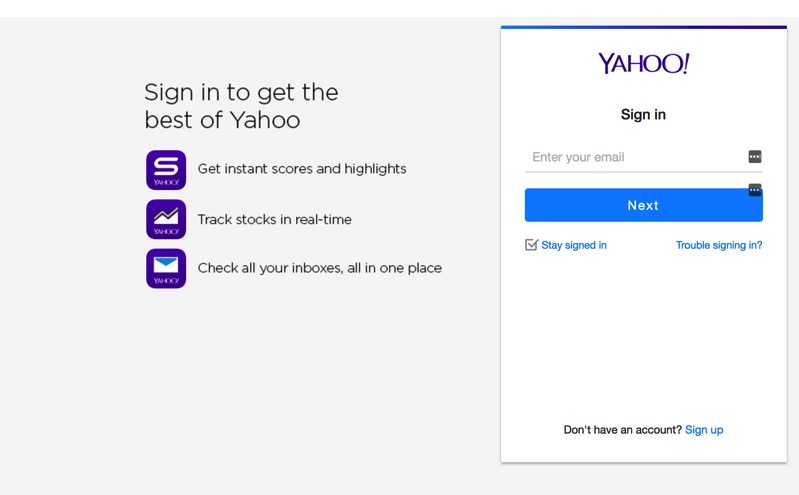Image resolution: width=799 pixels, height=495 pixels.
Task: Select the Track stocks in real-time text
Action: click(274, 219)
